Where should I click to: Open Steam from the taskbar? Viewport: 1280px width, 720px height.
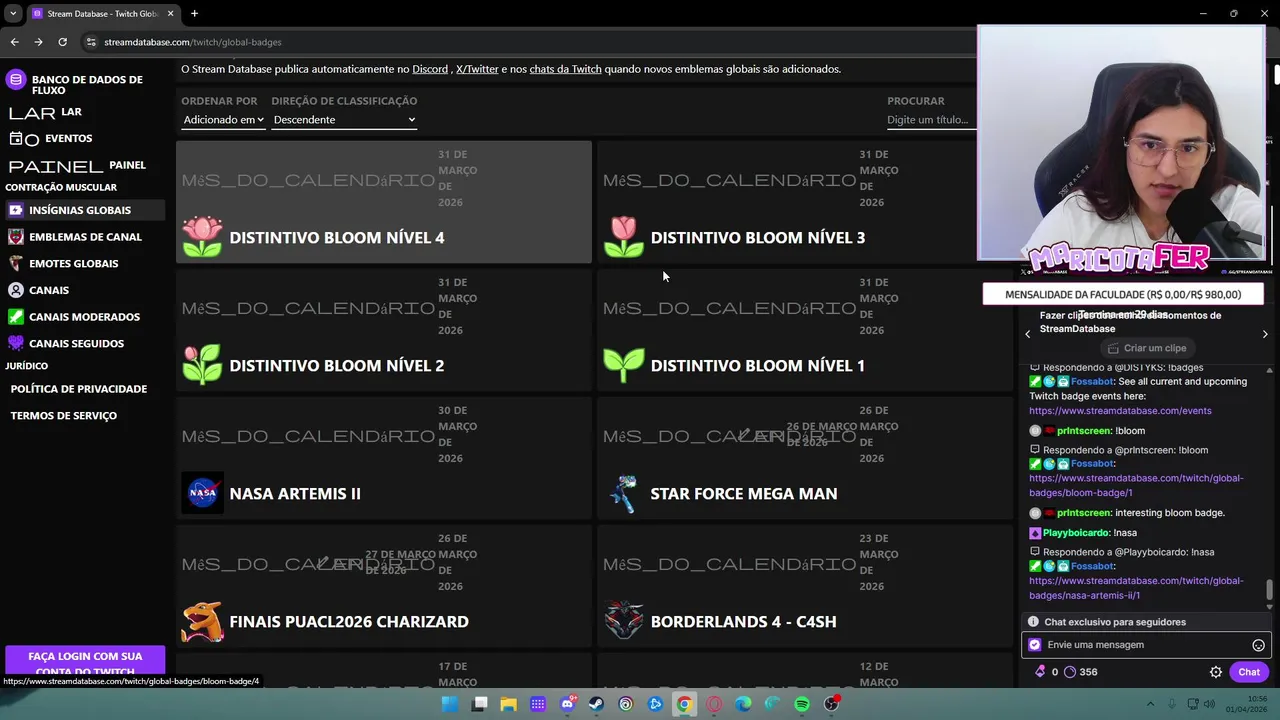596,704
